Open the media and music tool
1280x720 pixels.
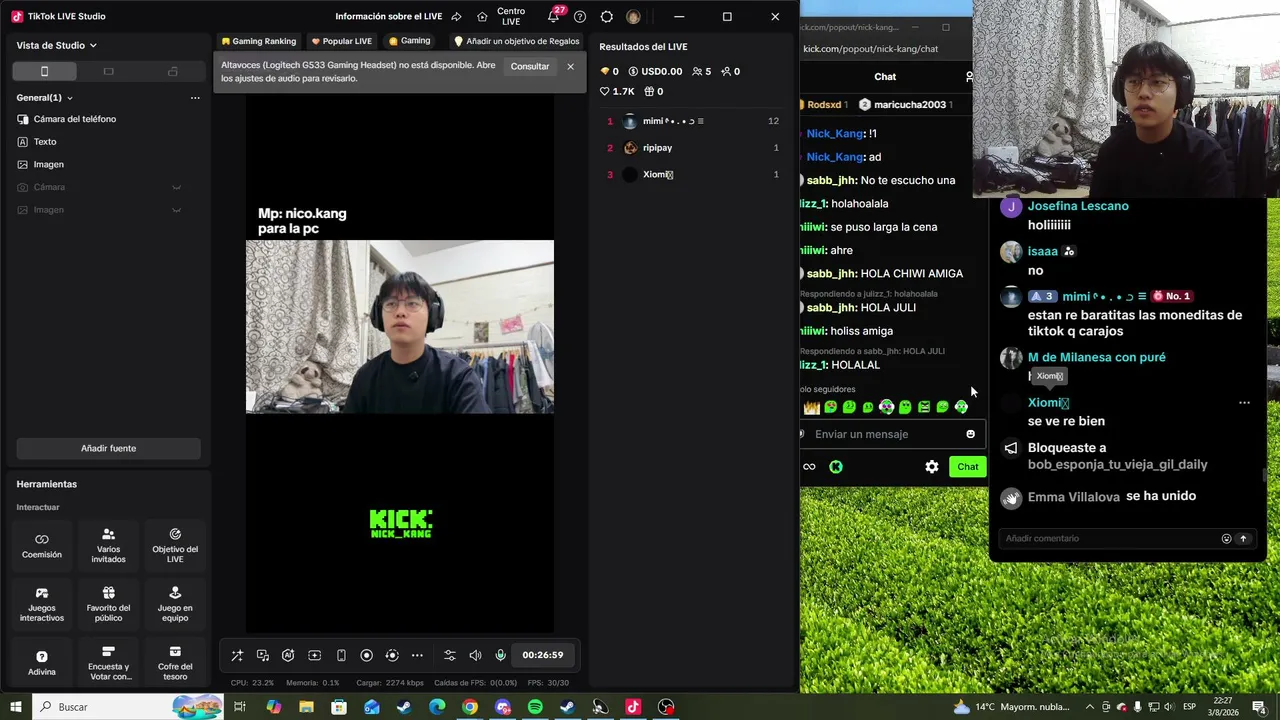pos(263,655)
